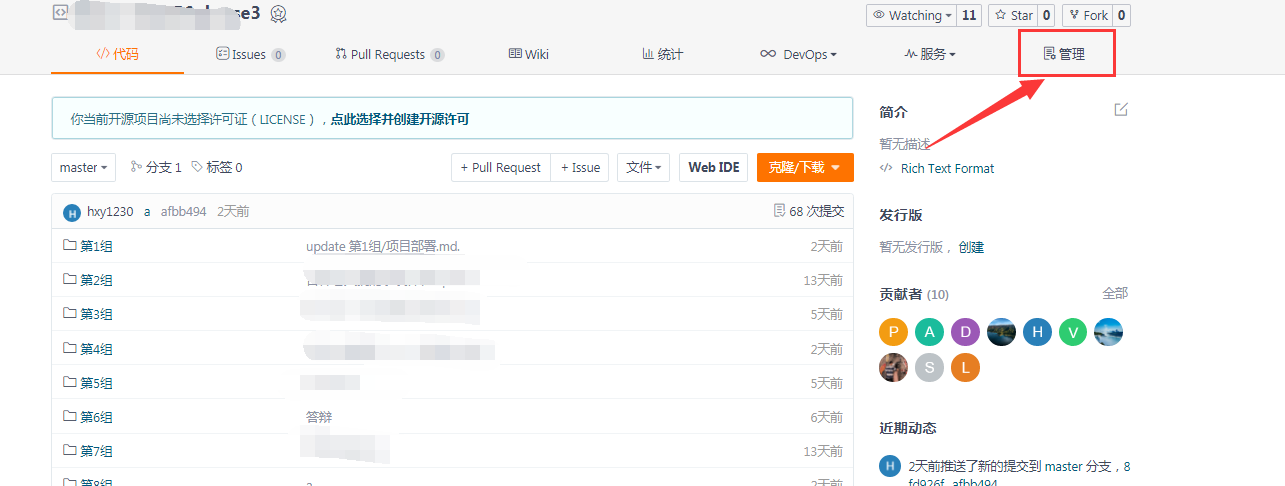1285x486 pixels.
Task: Open blue contributor avatar H in 贡献者
Action: [x=1037, y=332]
